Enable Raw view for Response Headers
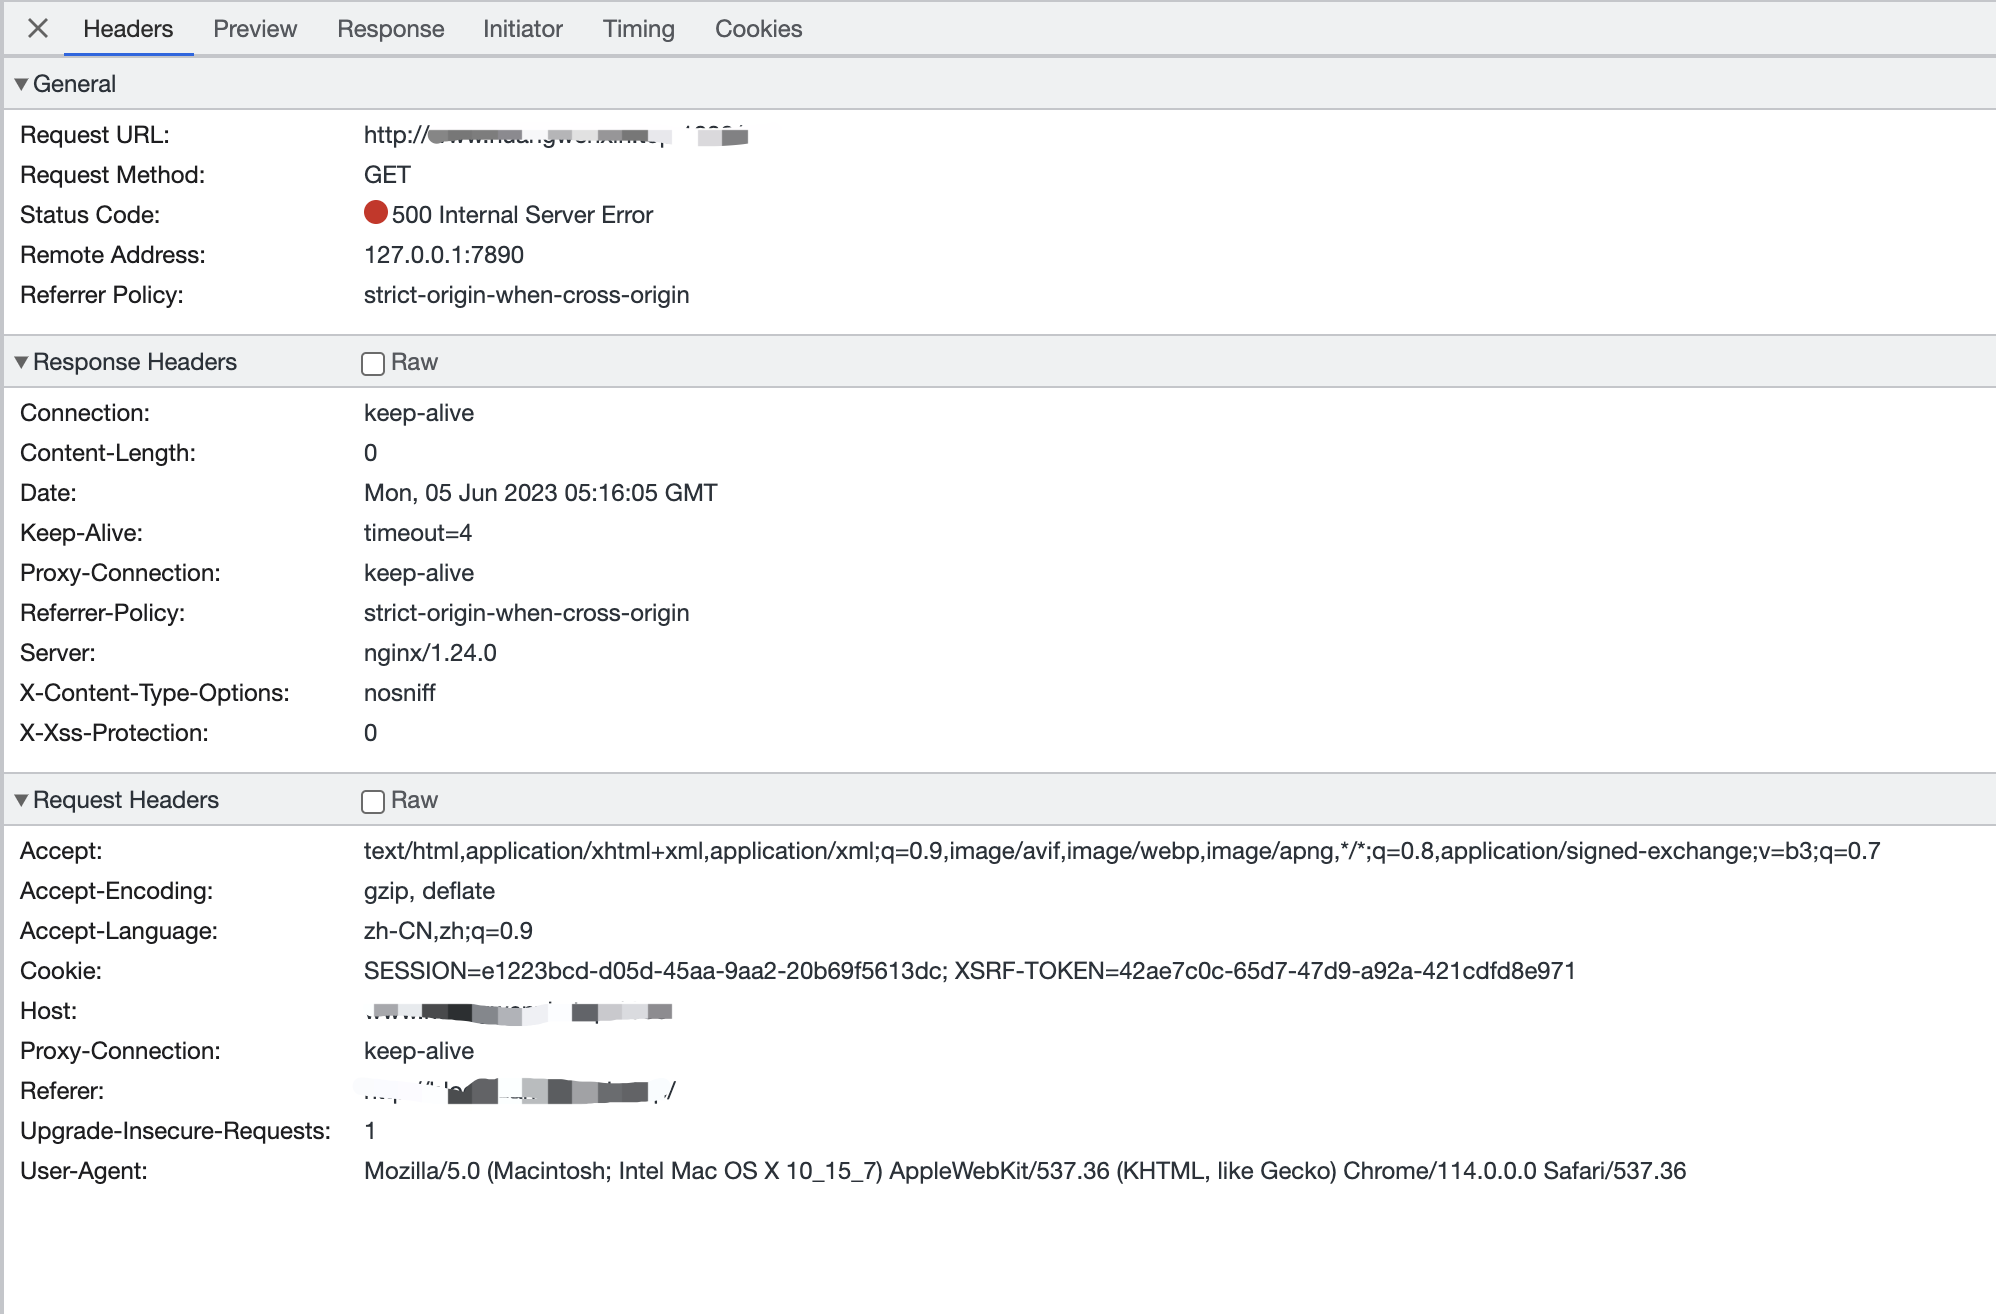 pos(372,363)
